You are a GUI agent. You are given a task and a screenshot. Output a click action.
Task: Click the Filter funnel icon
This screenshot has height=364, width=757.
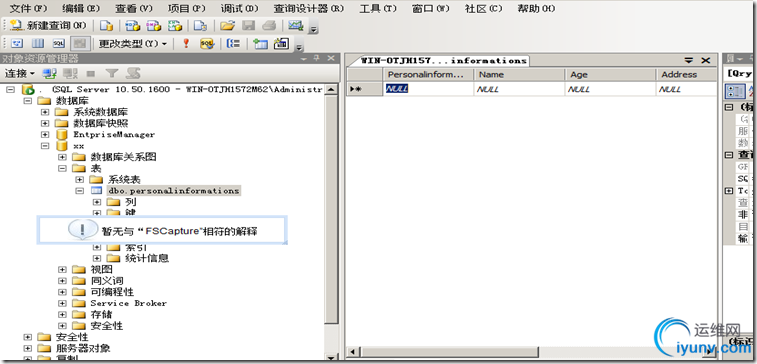pos(112,73)
